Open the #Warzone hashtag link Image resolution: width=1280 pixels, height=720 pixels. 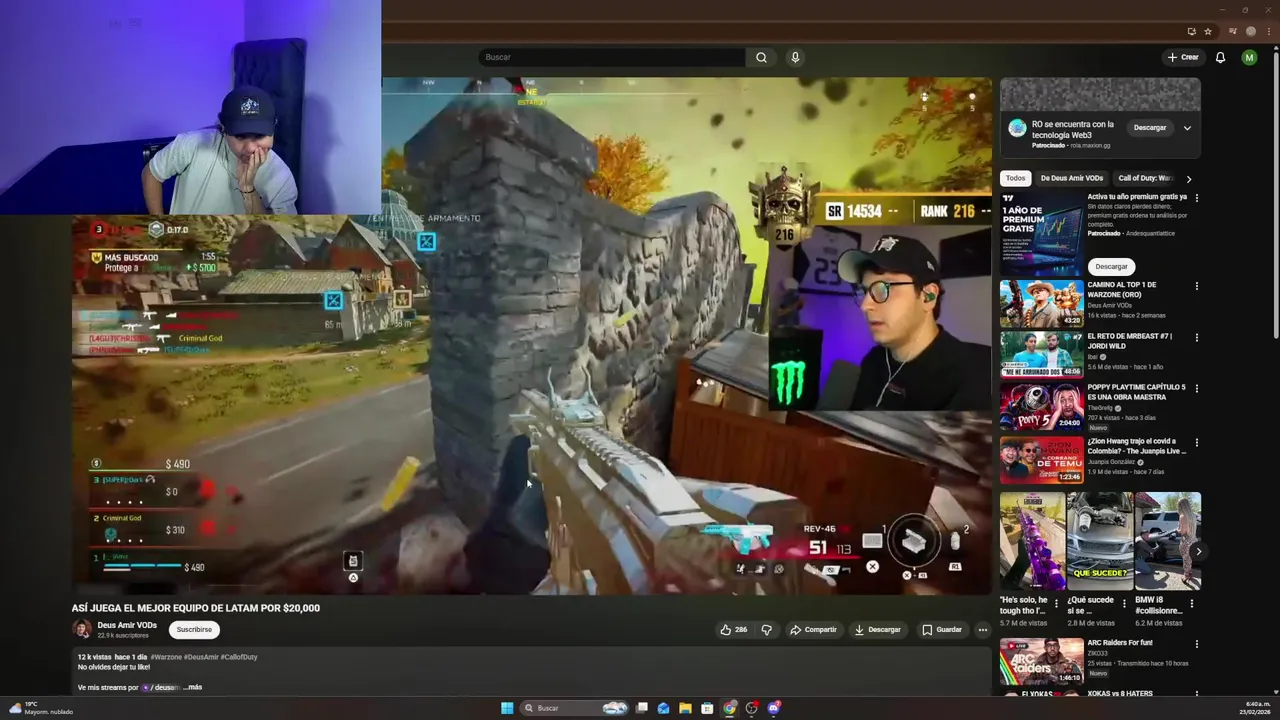coord(168,657)
